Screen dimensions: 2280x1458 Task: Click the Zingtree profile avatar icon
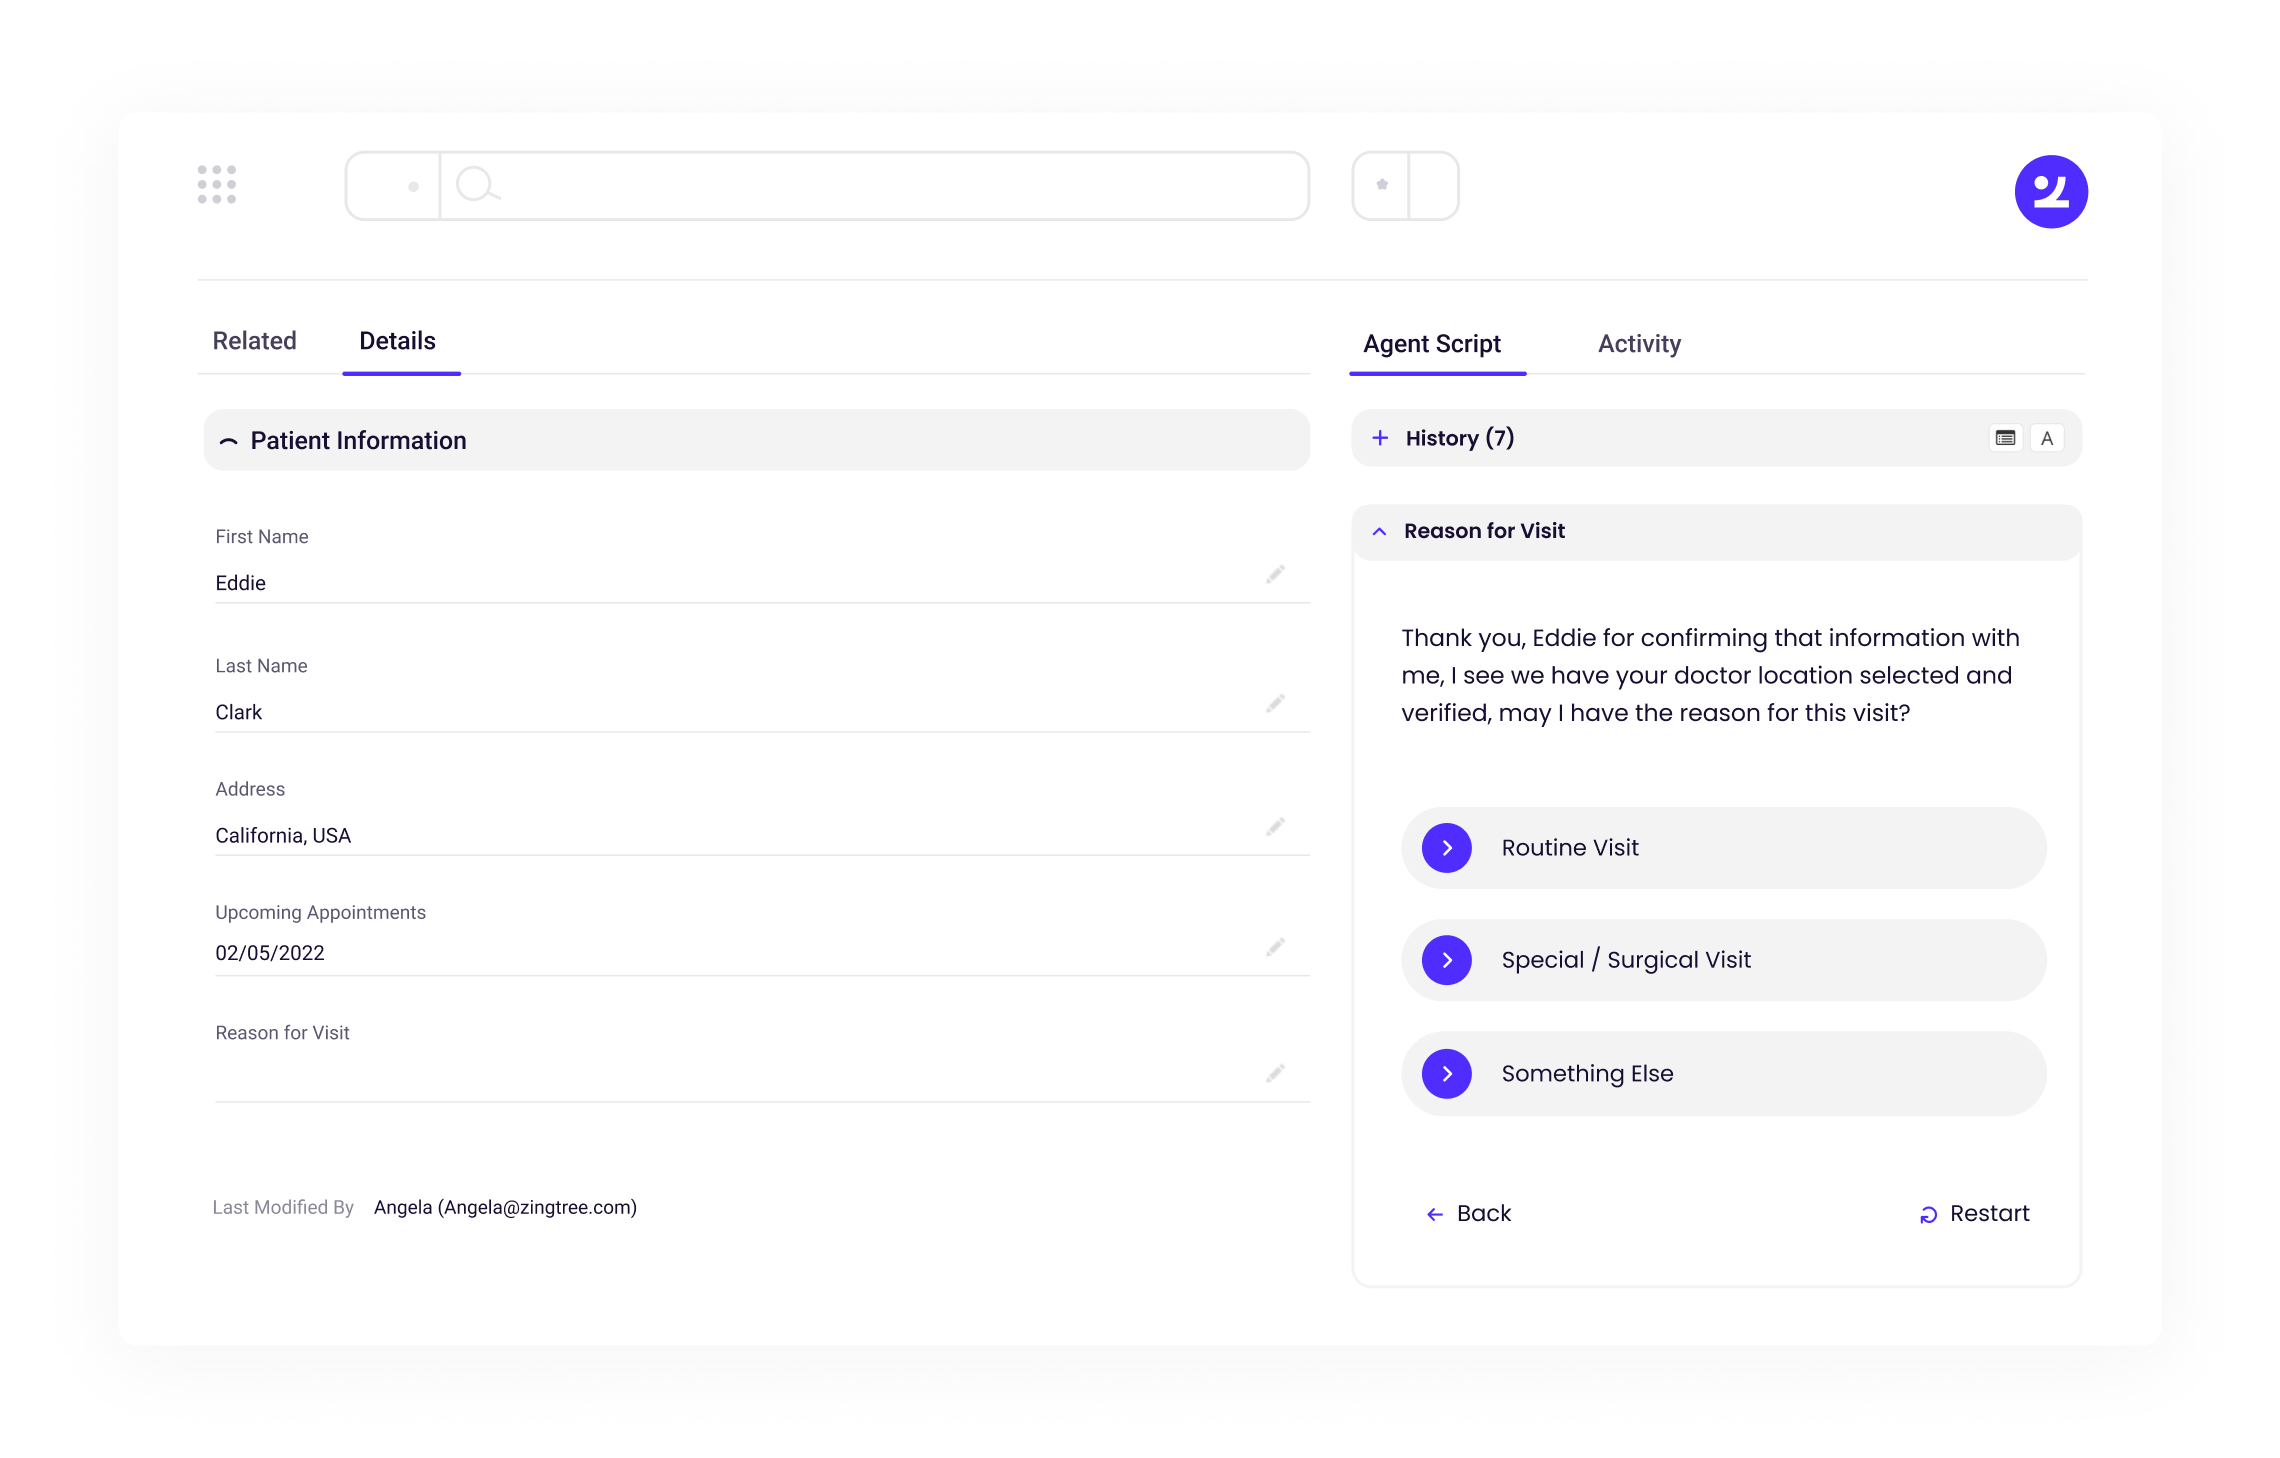tap(2050, 192)
